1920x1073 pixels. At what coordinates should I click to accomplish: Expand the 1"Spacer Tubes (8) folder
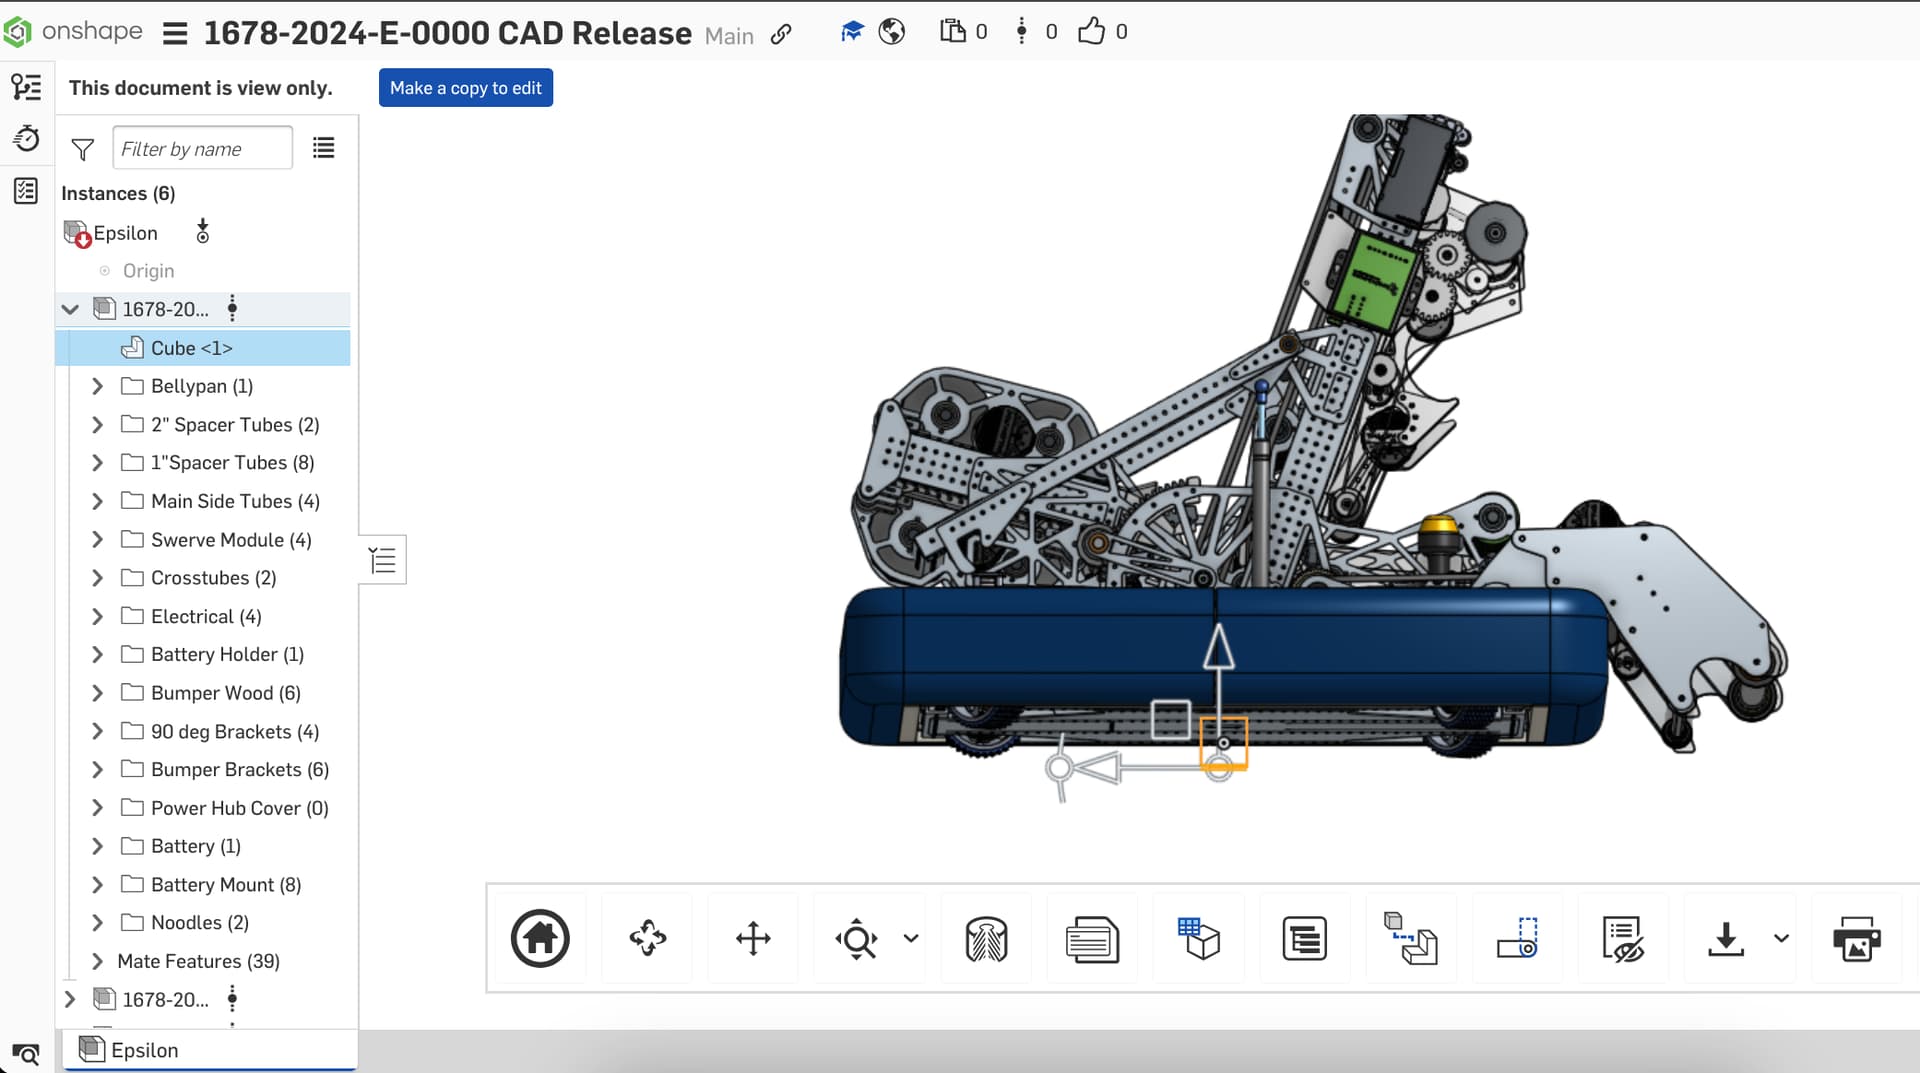(x=97, y=463)
